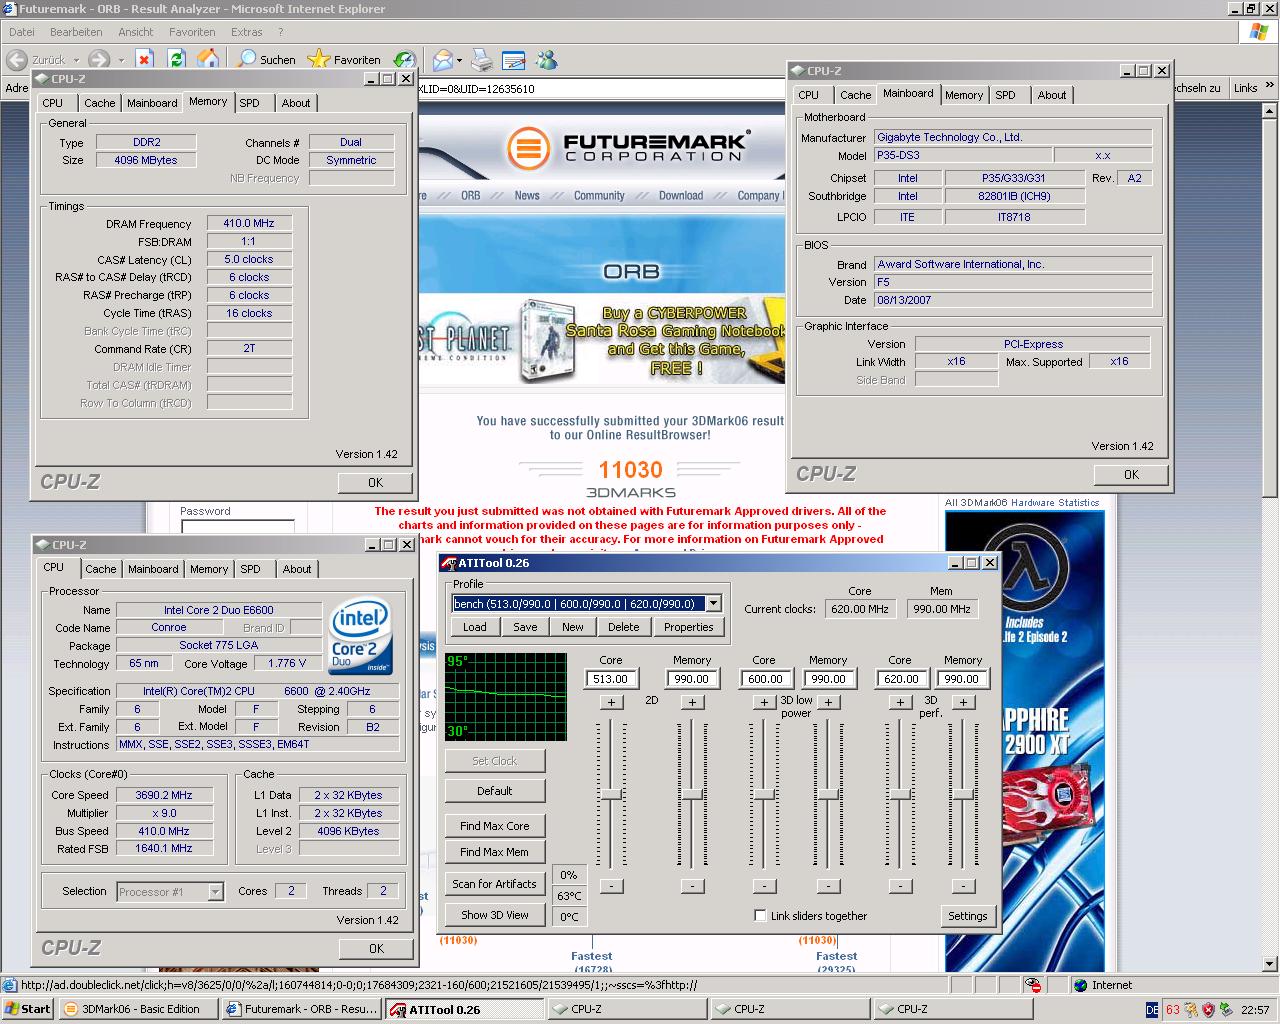Click plus button above 2D Core slider
This screenshot has width=1280, height=1024.
click(x=611, y=702)
